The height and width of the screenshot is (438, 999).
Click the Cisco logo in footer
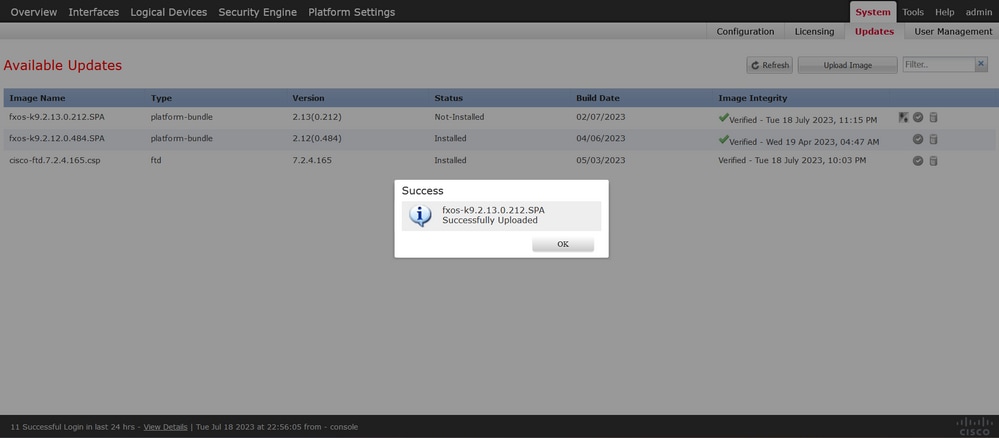(974, 427)
